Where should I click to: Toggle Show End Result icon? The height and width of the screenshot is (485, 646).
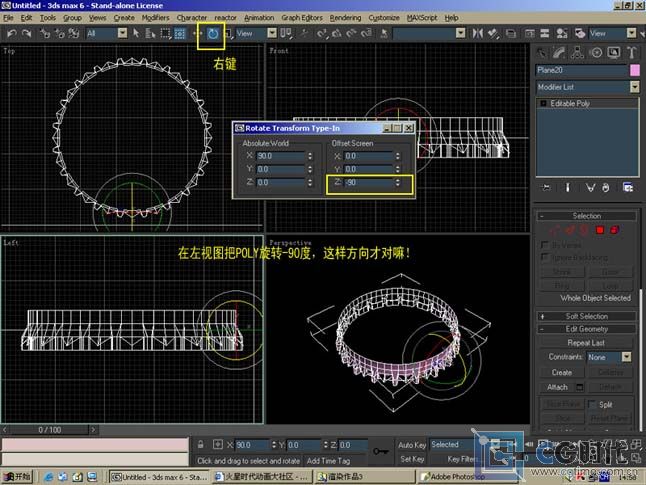coord(567,188)
